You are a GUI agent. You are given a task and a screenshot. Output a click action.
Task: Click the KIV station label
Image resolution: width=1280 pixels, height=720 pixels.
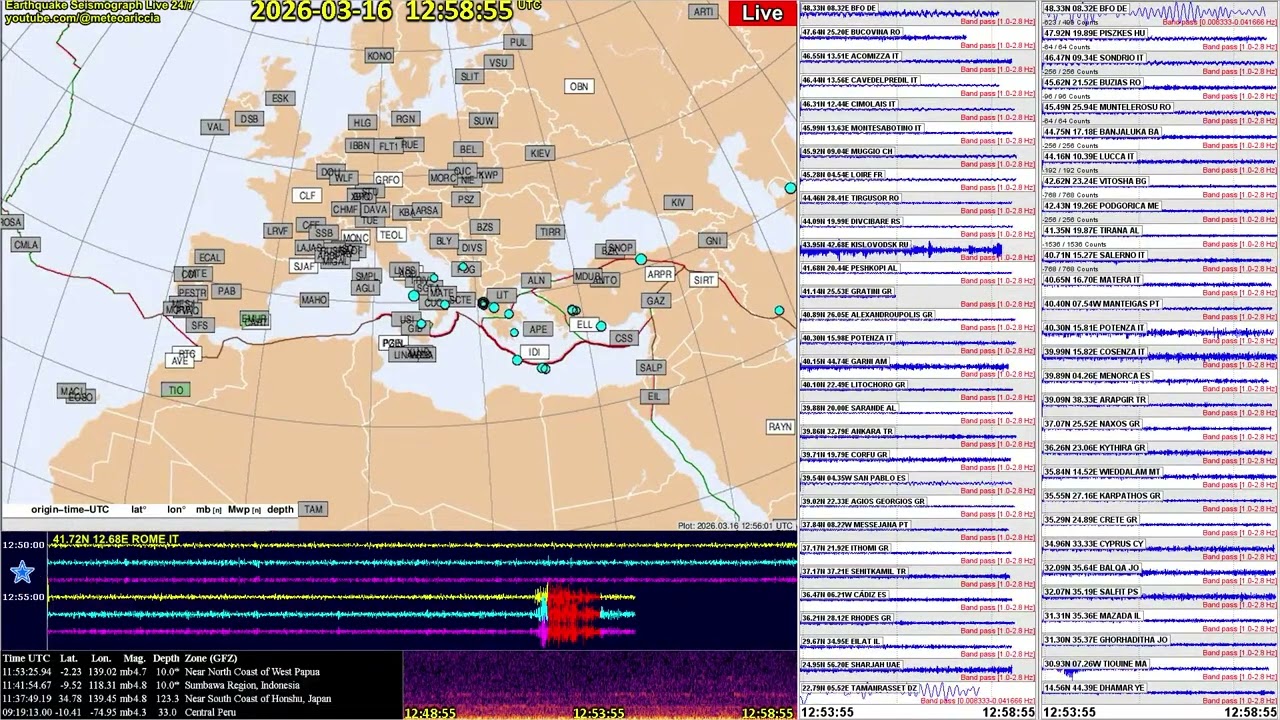[678, 202]
